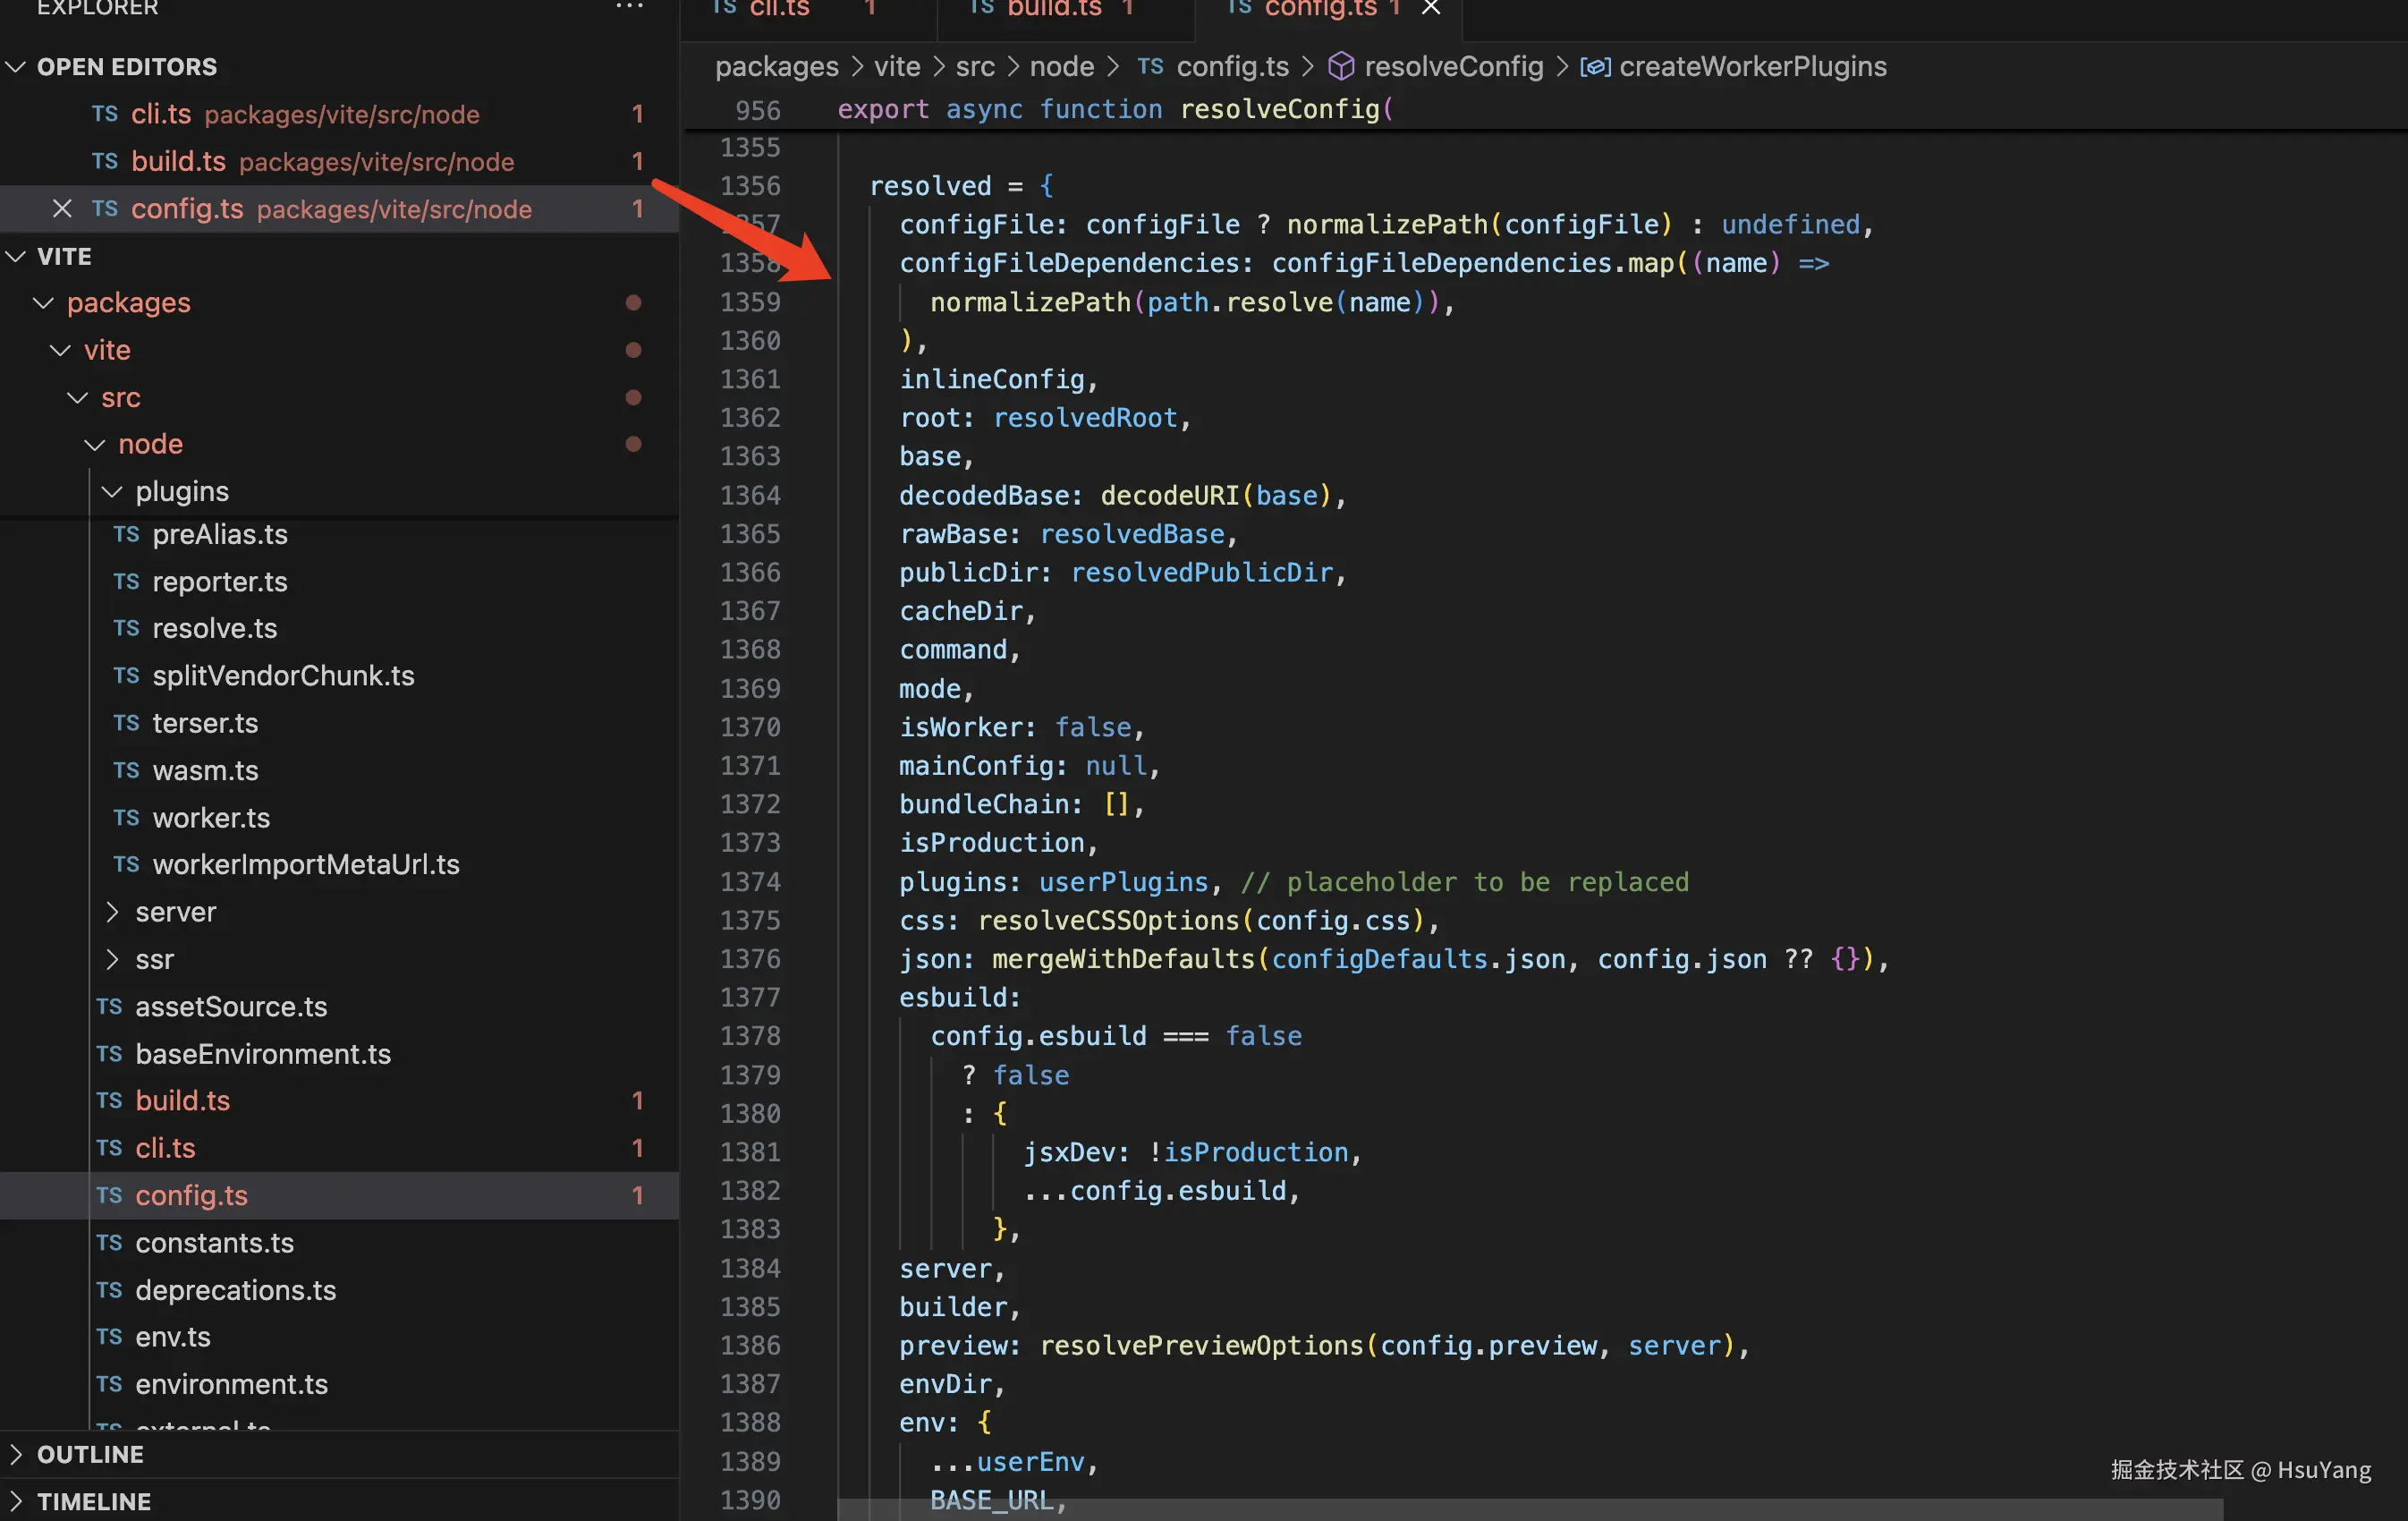Switch to the build.ts tab
The image size is (2408, 1521).
(1053, 9)
